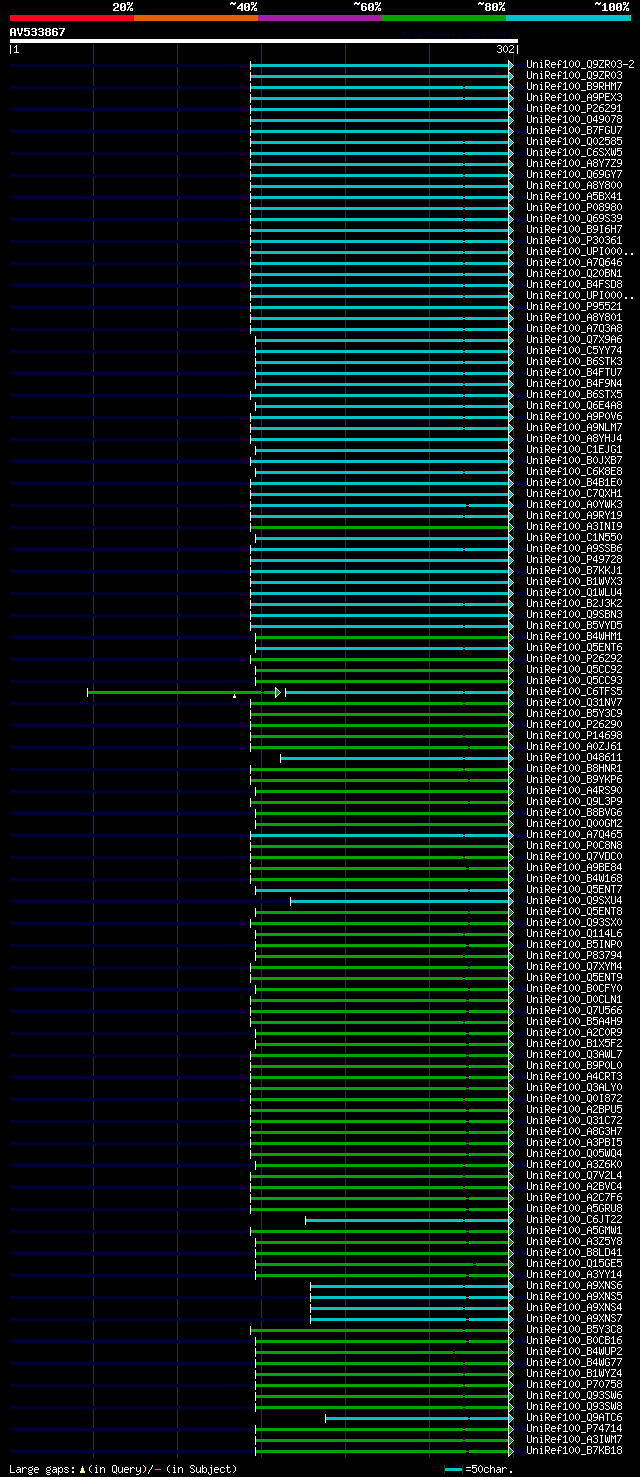Click the UniRef100_A3PBI5 label
The width and height of the screenshot is (640, 1477).
pos(574,1142)
